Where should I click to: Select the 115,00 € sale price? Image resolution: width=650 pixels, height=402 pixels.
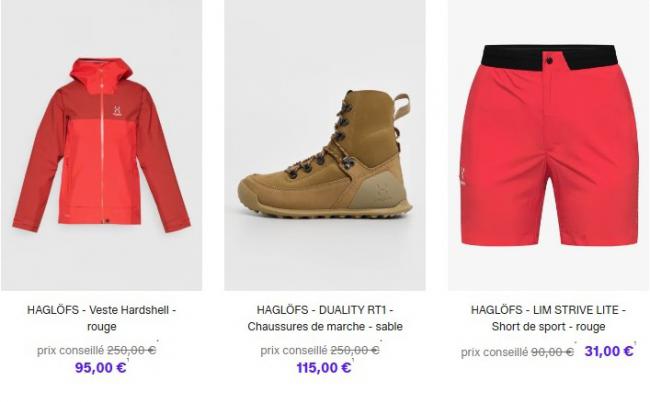(324, 368)
